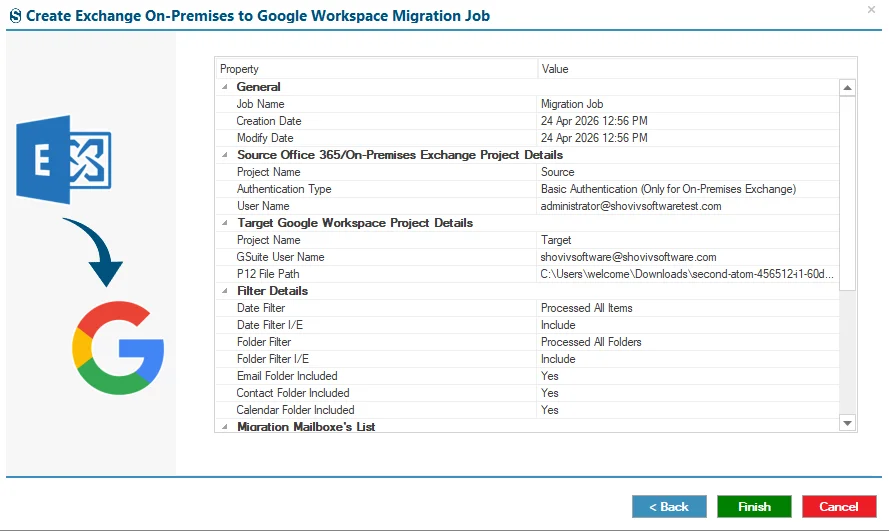Select the Folder Filter I/E row

click(527, 359)
